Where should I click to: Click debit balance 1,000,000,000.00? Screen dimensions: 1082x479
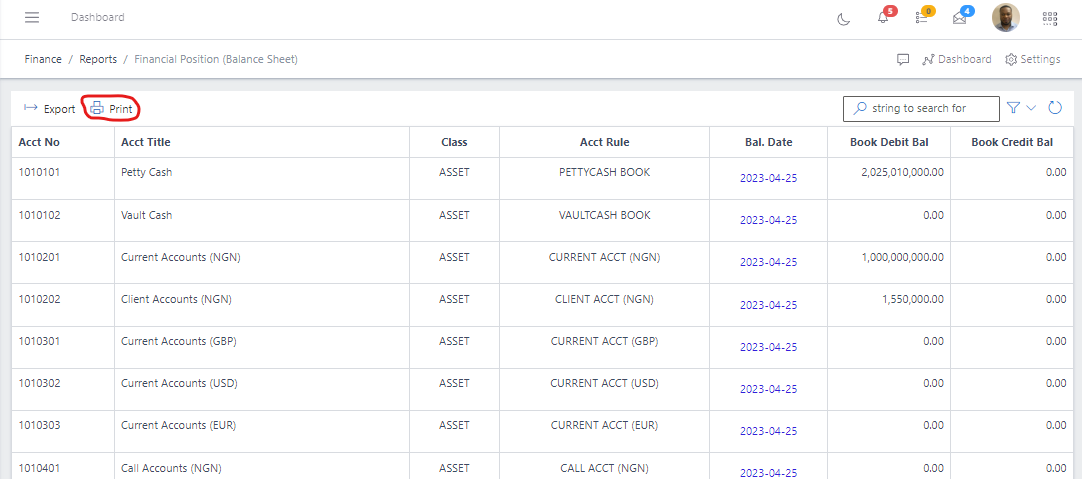click(903, 257)
